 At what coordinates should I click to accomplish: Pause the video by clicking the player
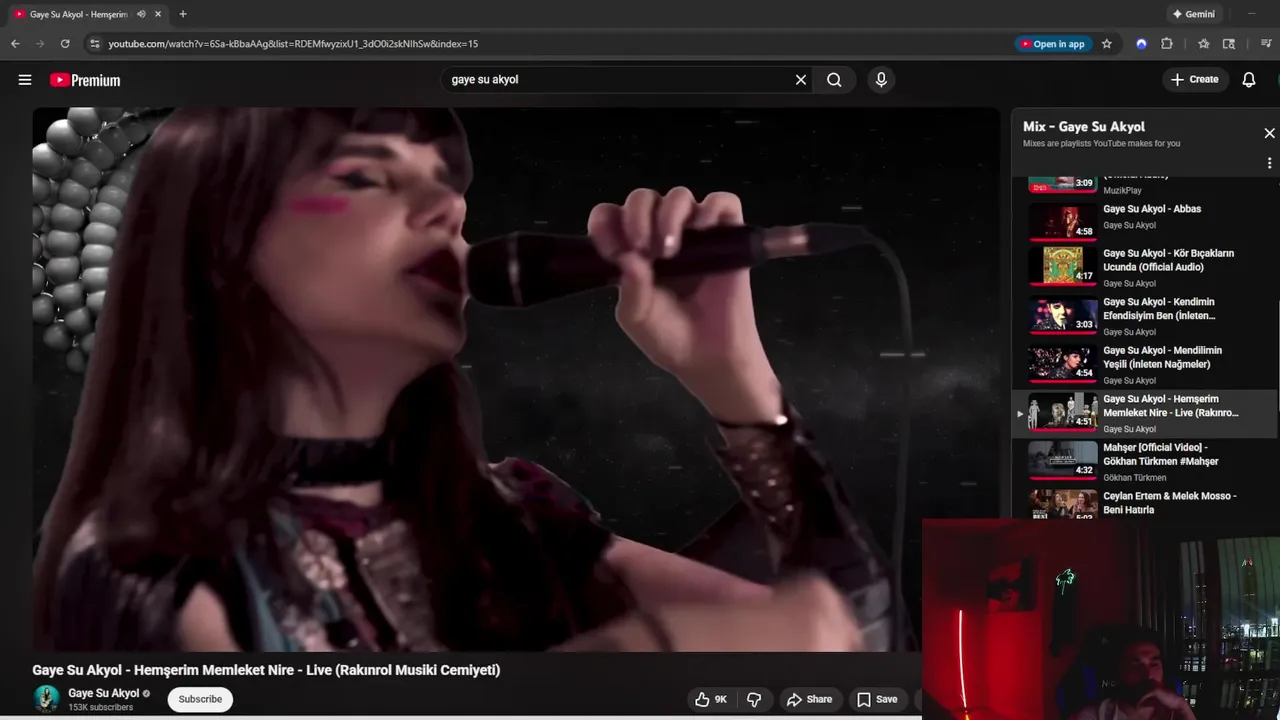click(x=516, y=380)
